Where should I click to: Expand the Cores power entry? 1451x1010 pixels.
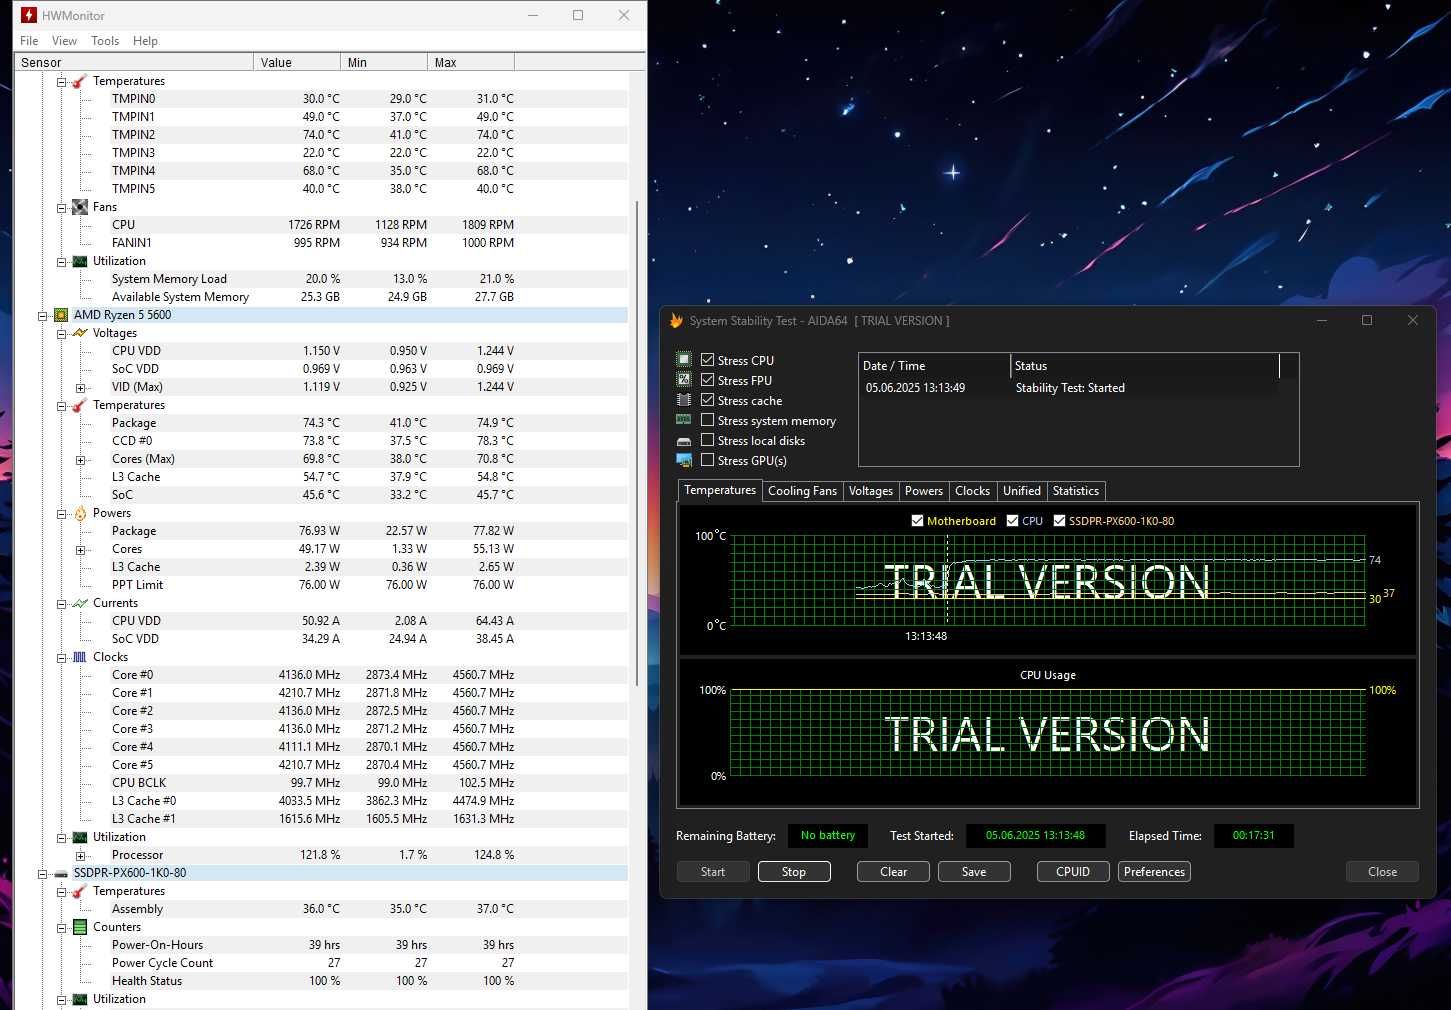click(80, 549)
